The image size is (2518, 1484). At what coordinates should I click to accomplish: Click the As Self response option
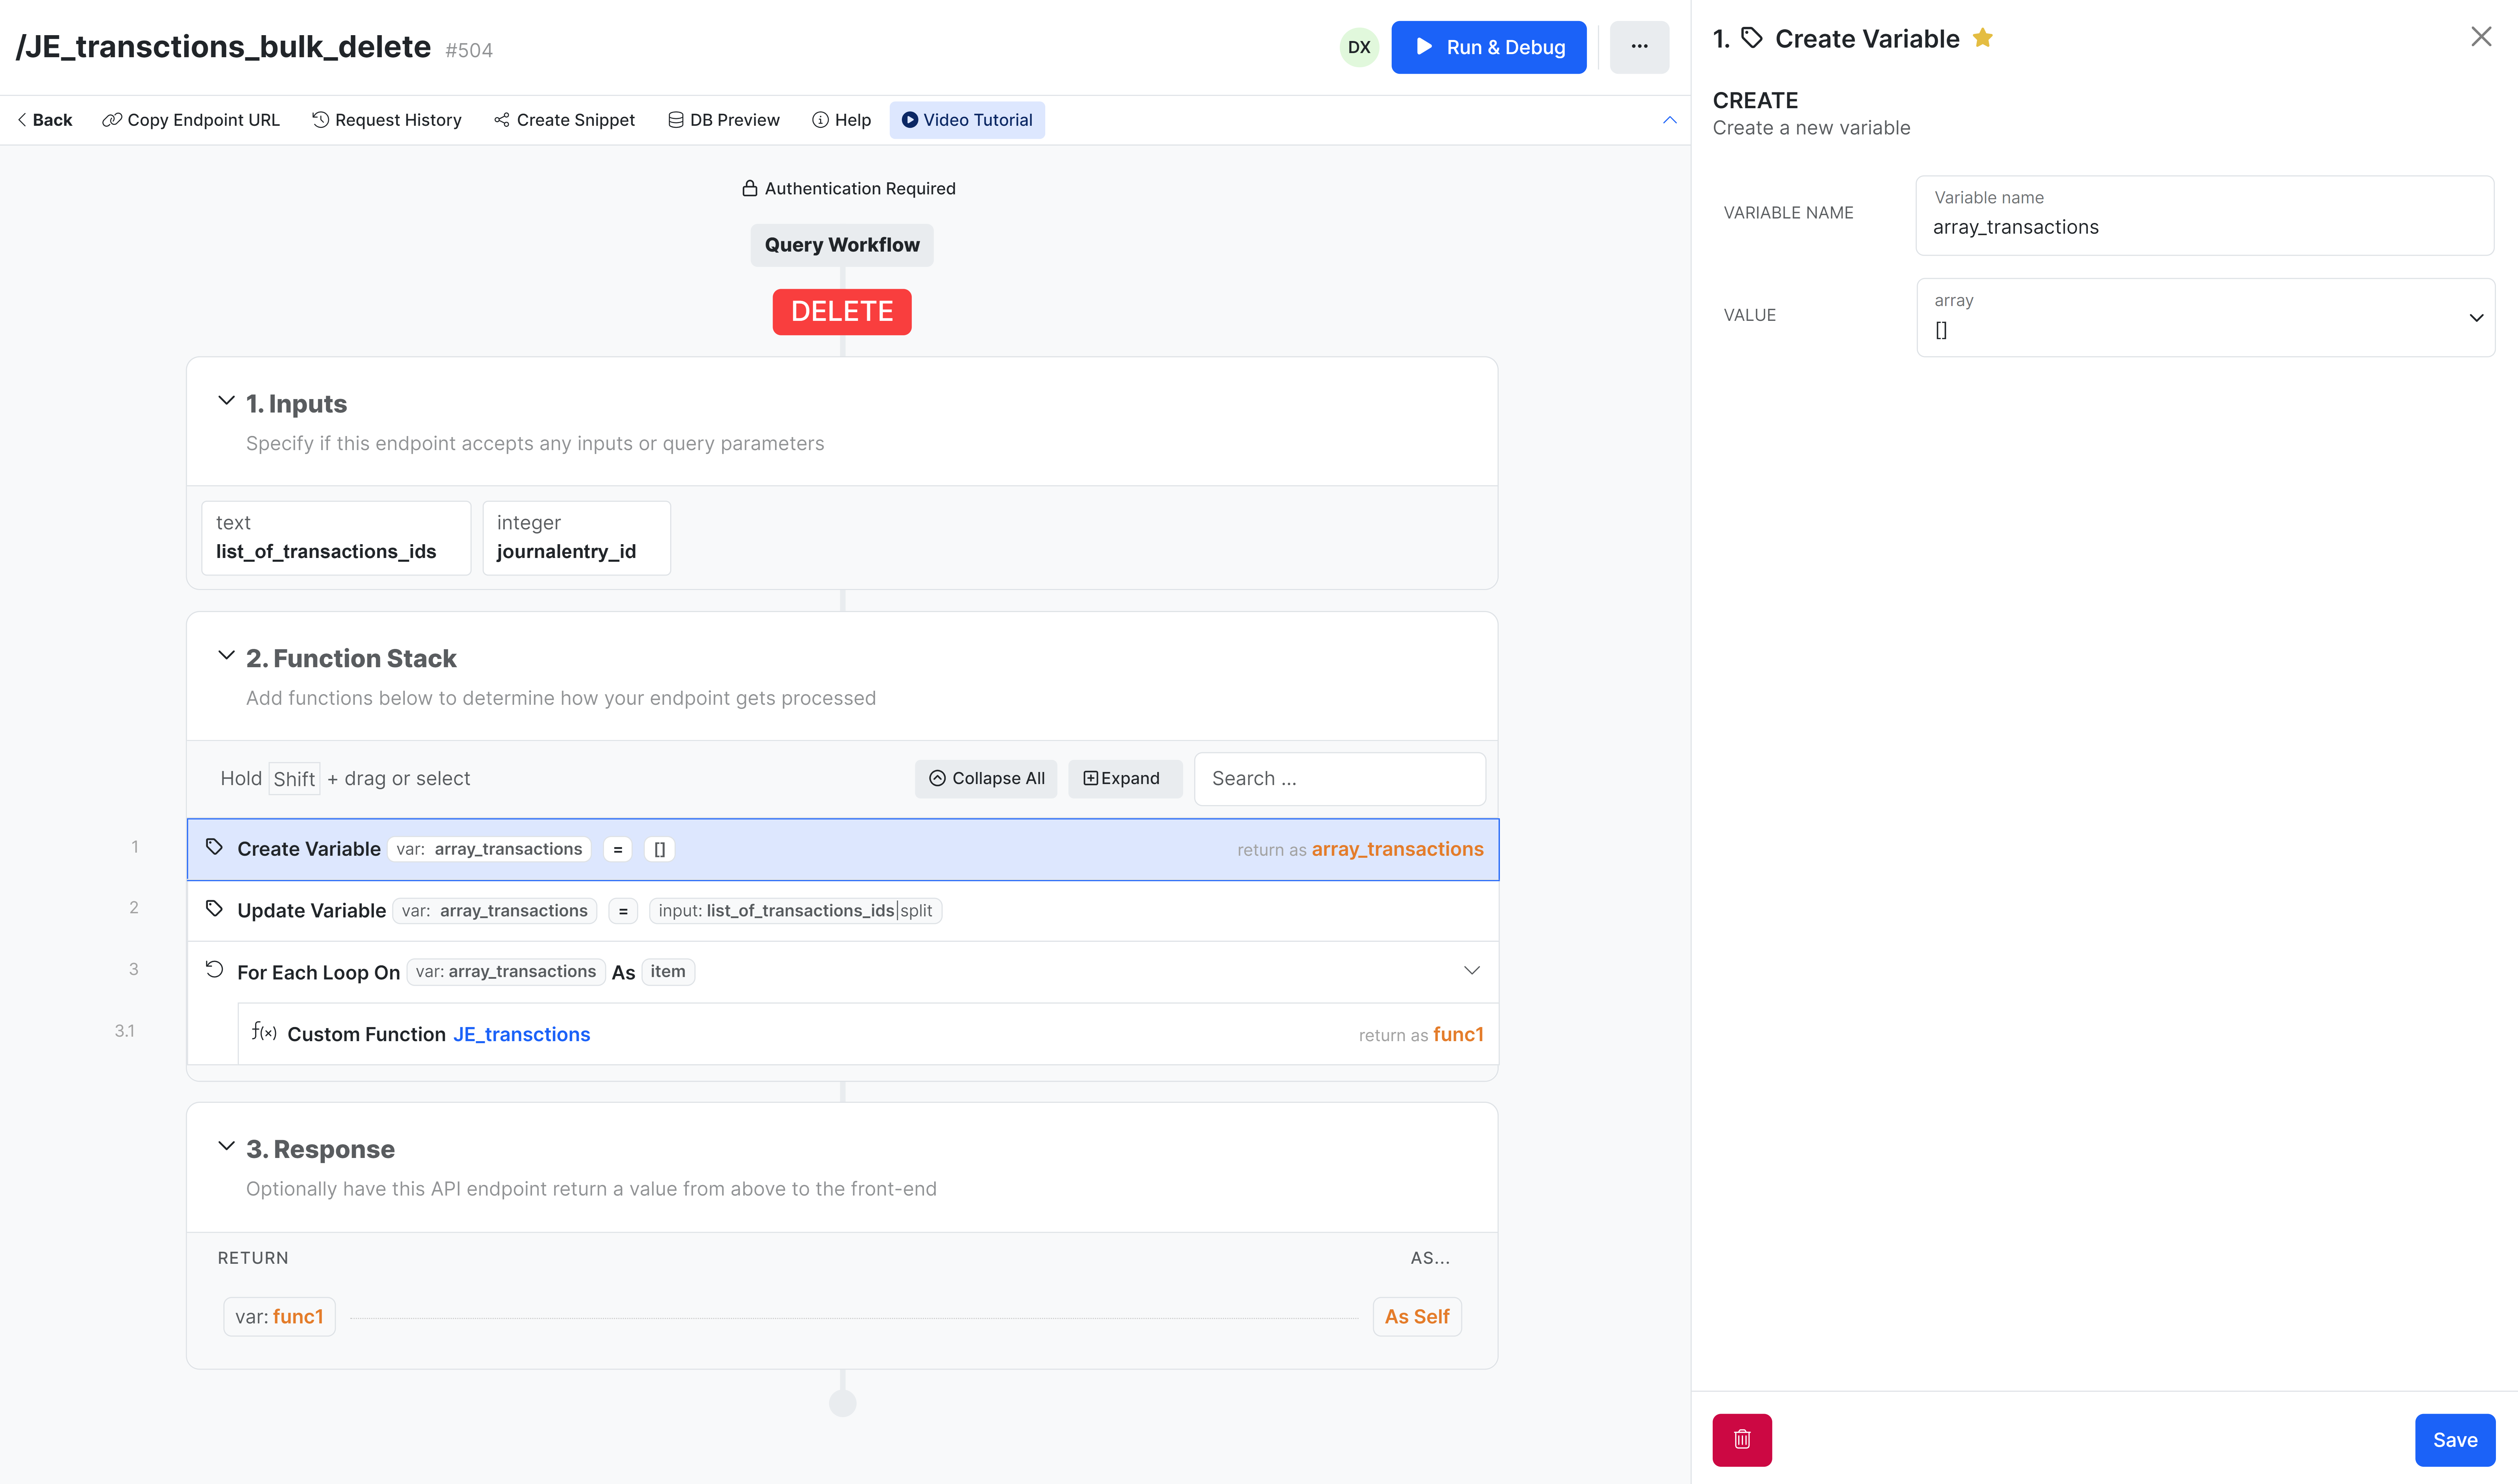coord(1417,1317)
